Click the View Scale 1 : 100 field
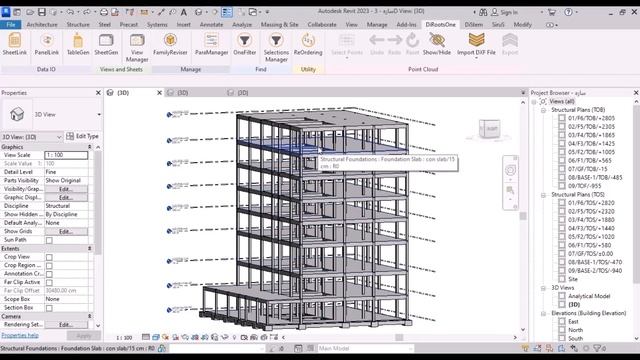640x360 pixels. point(66,155)
